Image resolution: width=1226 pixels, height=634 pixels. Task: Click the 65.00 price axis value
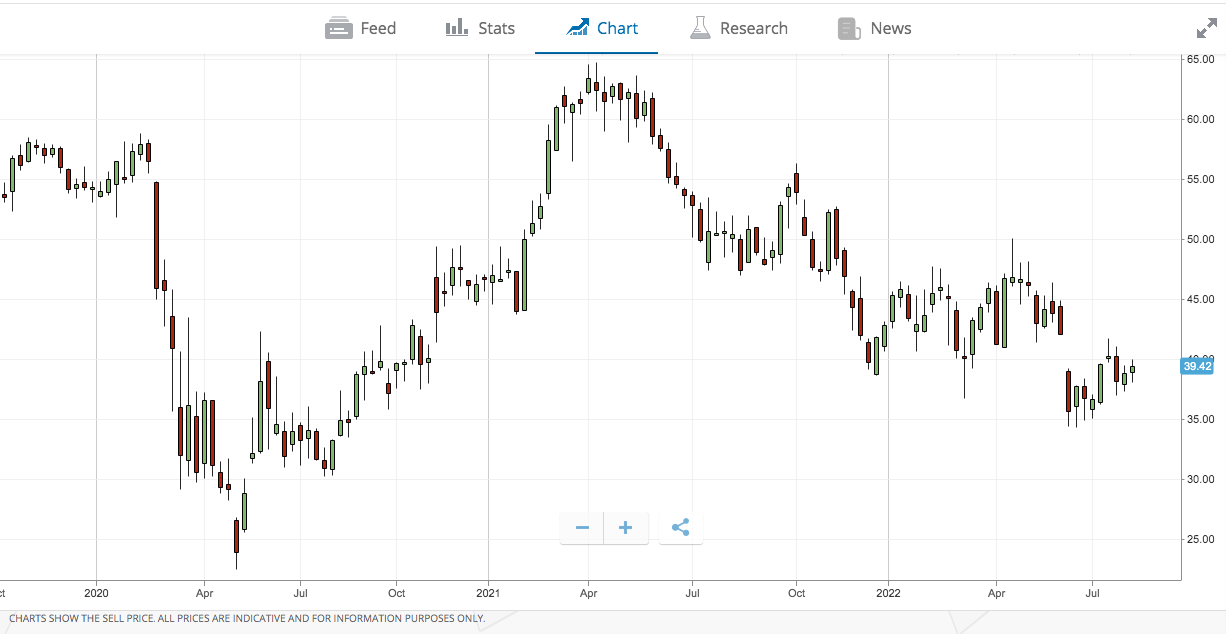click(1199, 60)
